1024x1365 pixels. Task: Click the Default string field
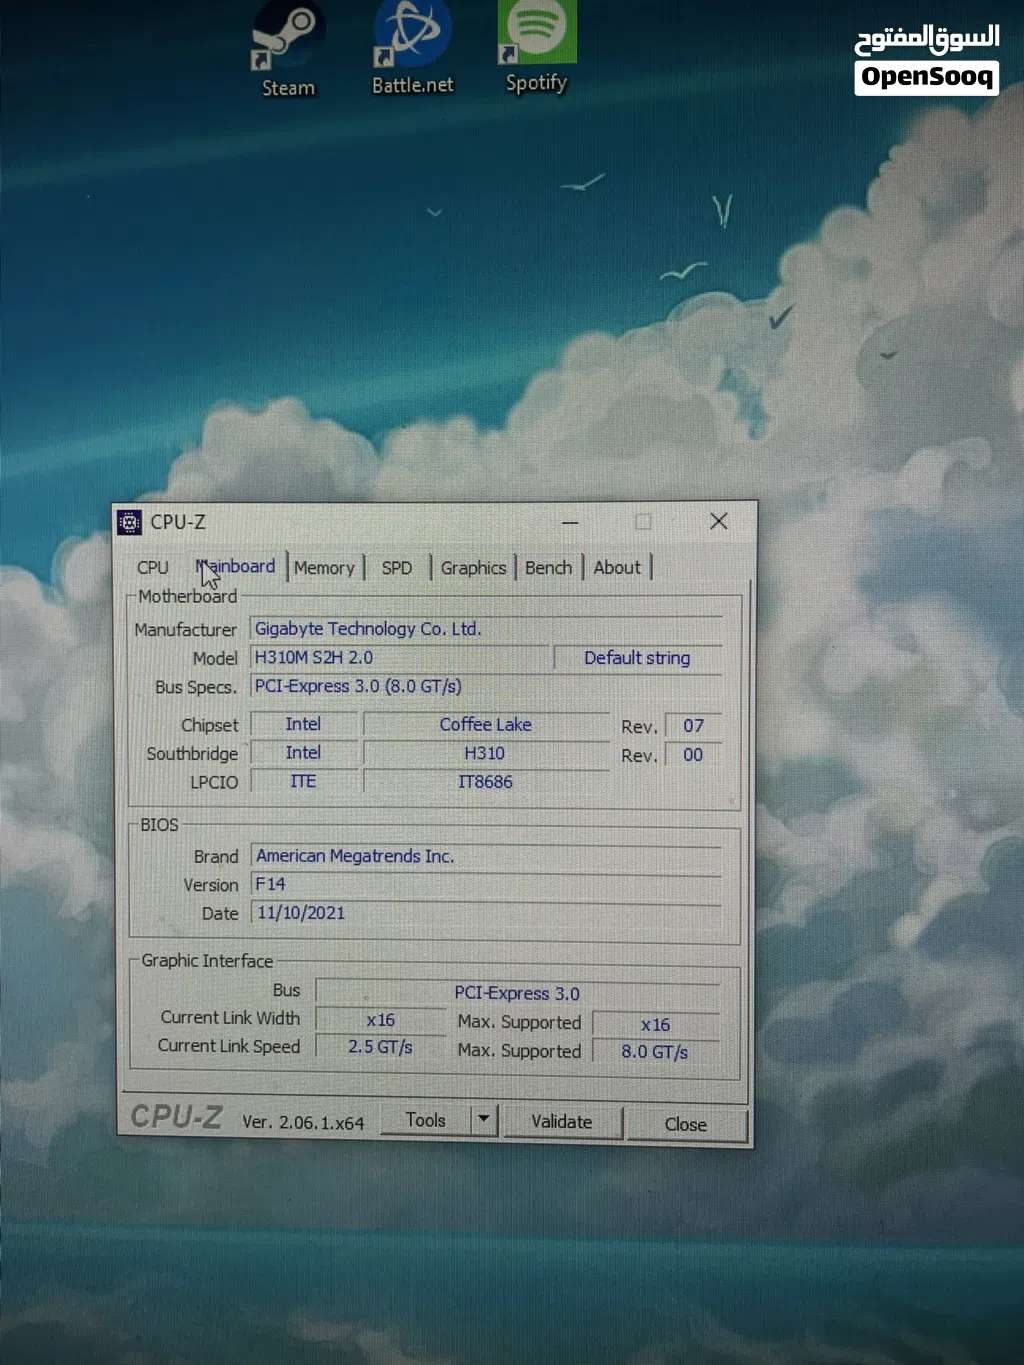[x=637, y=657]
